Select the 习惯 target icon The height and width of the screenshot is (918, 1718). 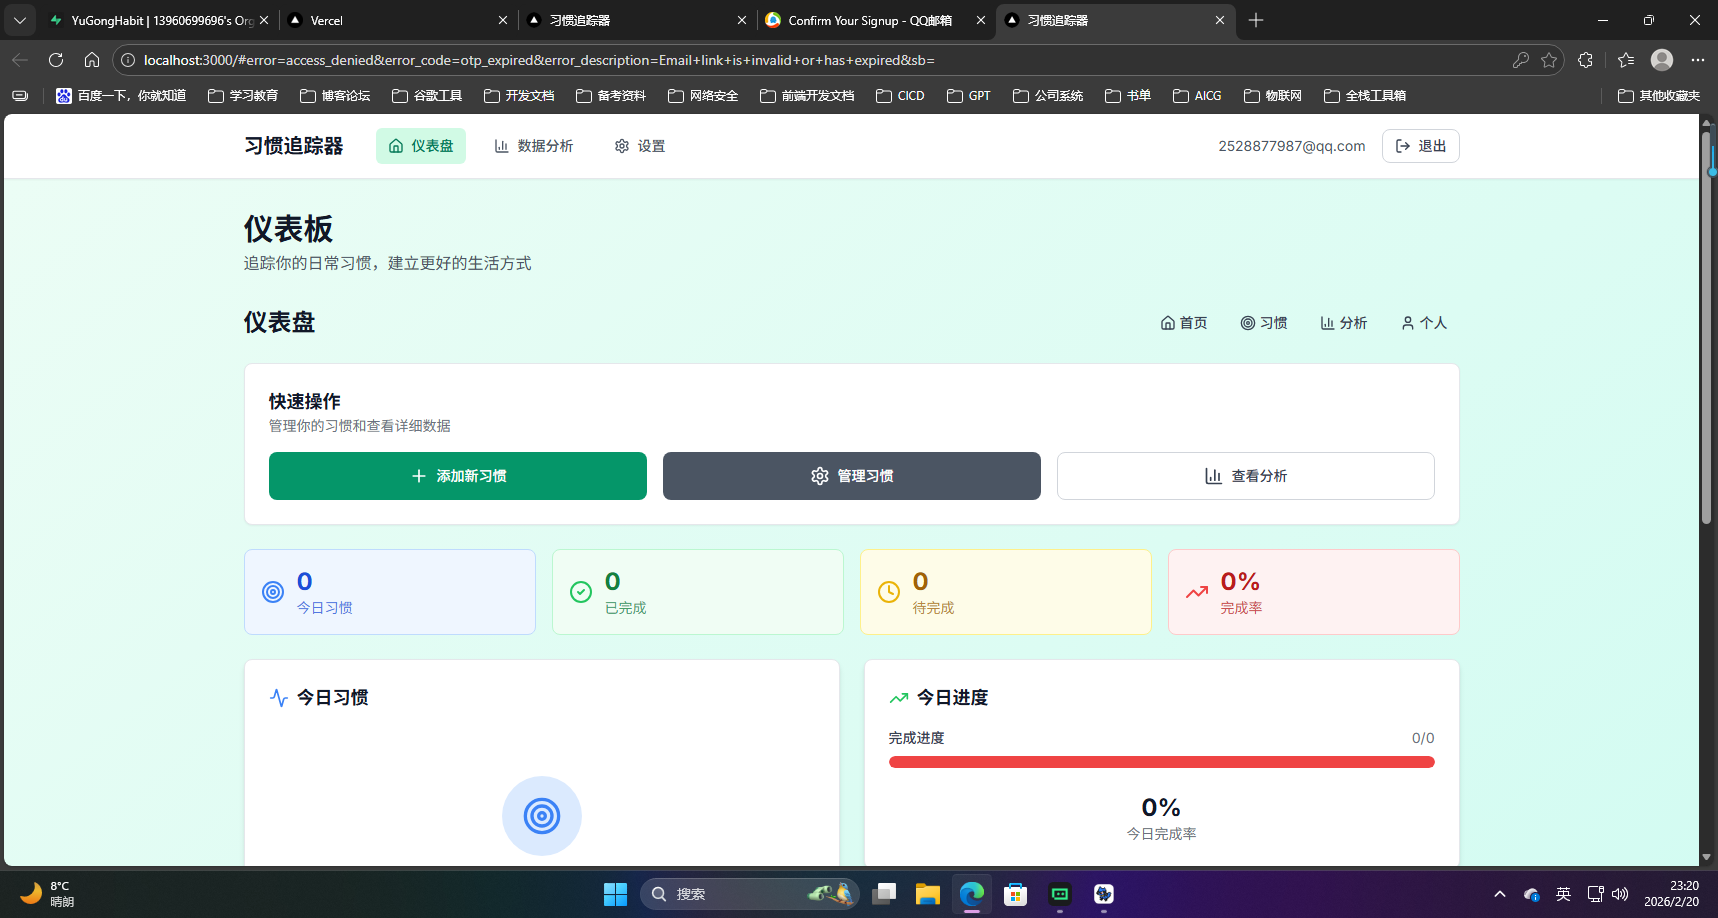[x=1246, y=322]
